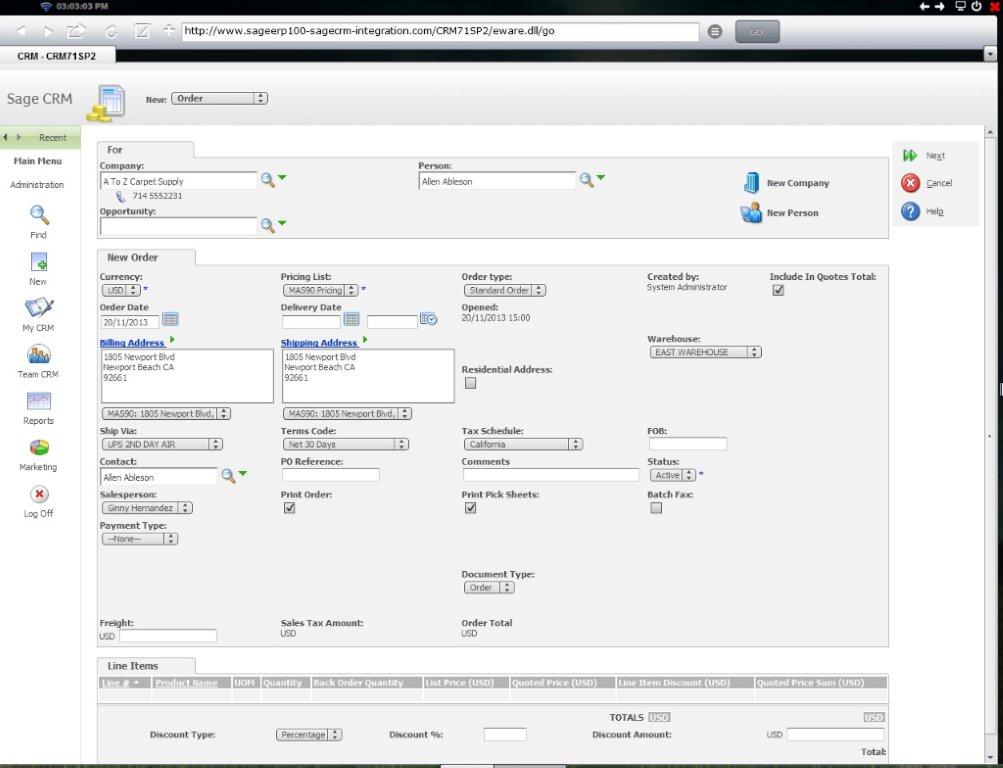This screenshot has width=1003, height=768.
Task: Open Team CRM from the sidebar
Action: click(38, 355)
